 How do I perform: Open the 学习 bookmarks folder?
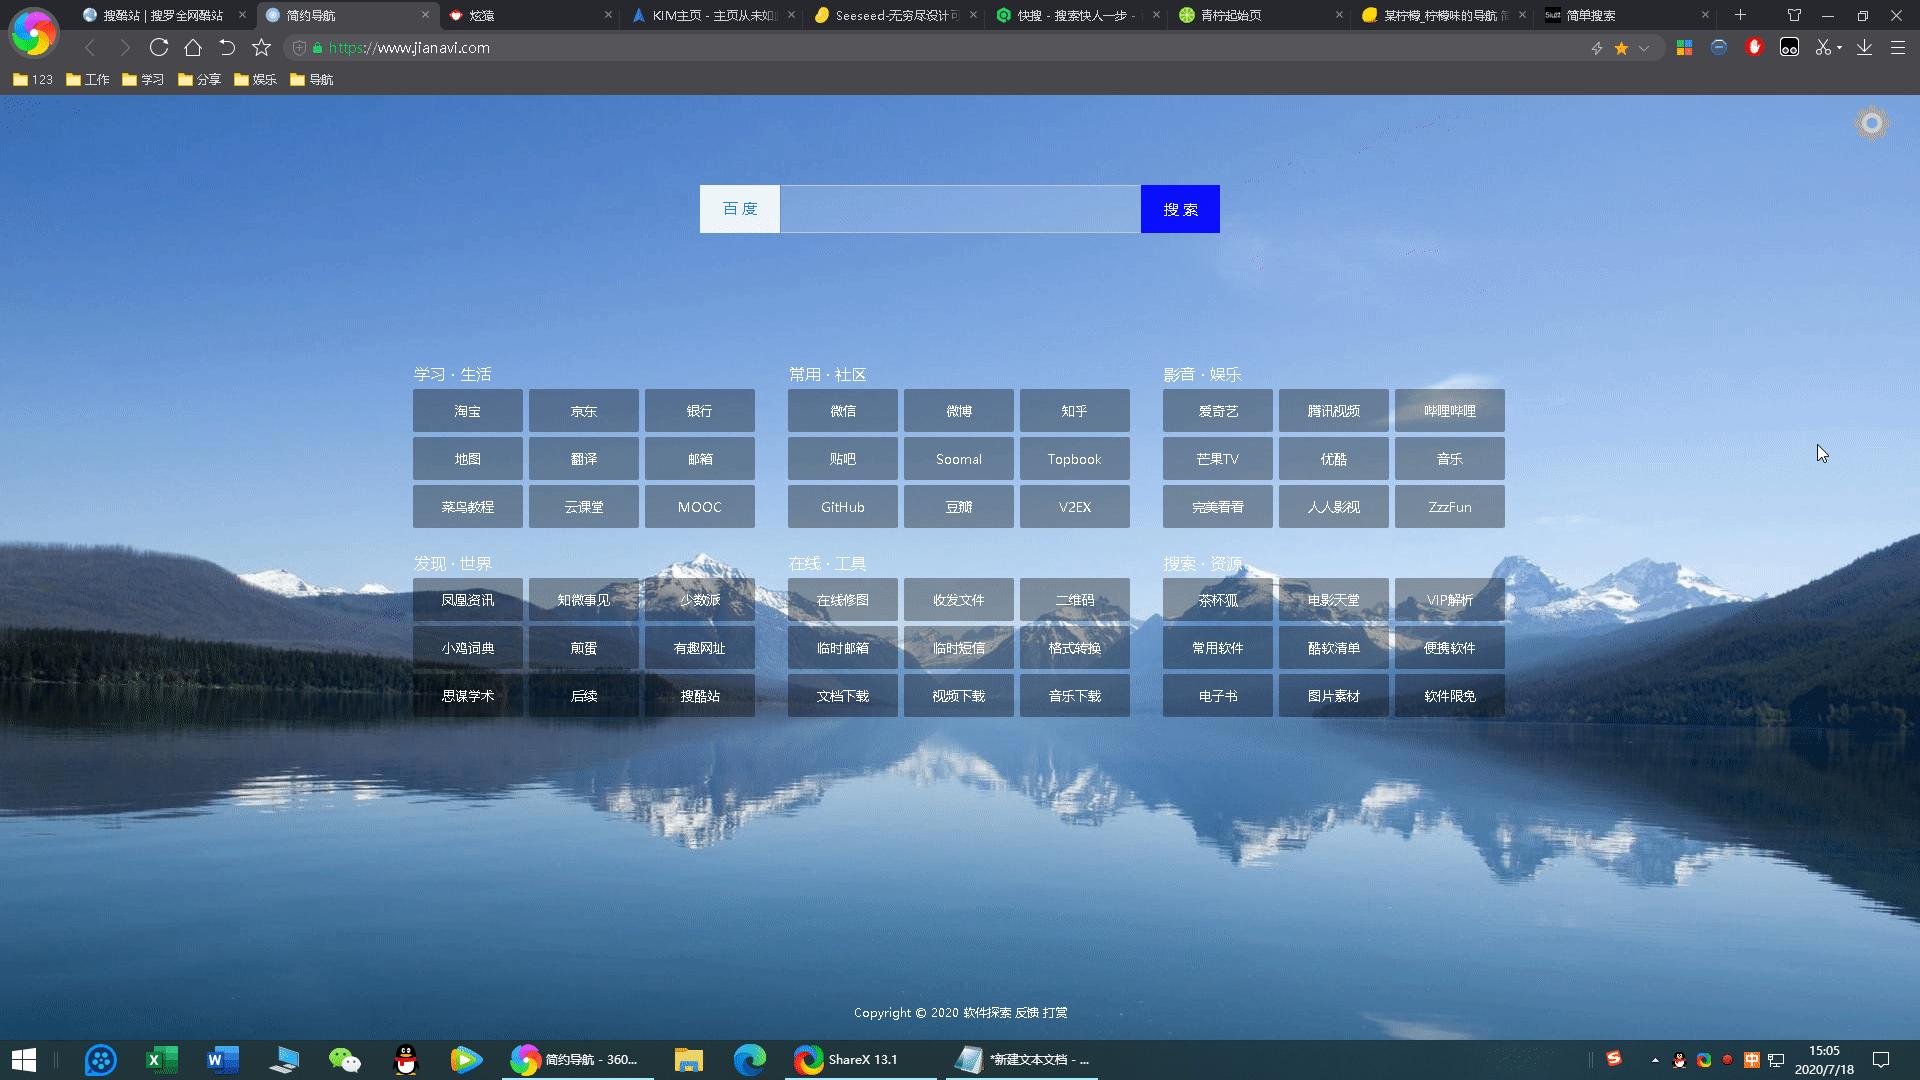point(142,79)
